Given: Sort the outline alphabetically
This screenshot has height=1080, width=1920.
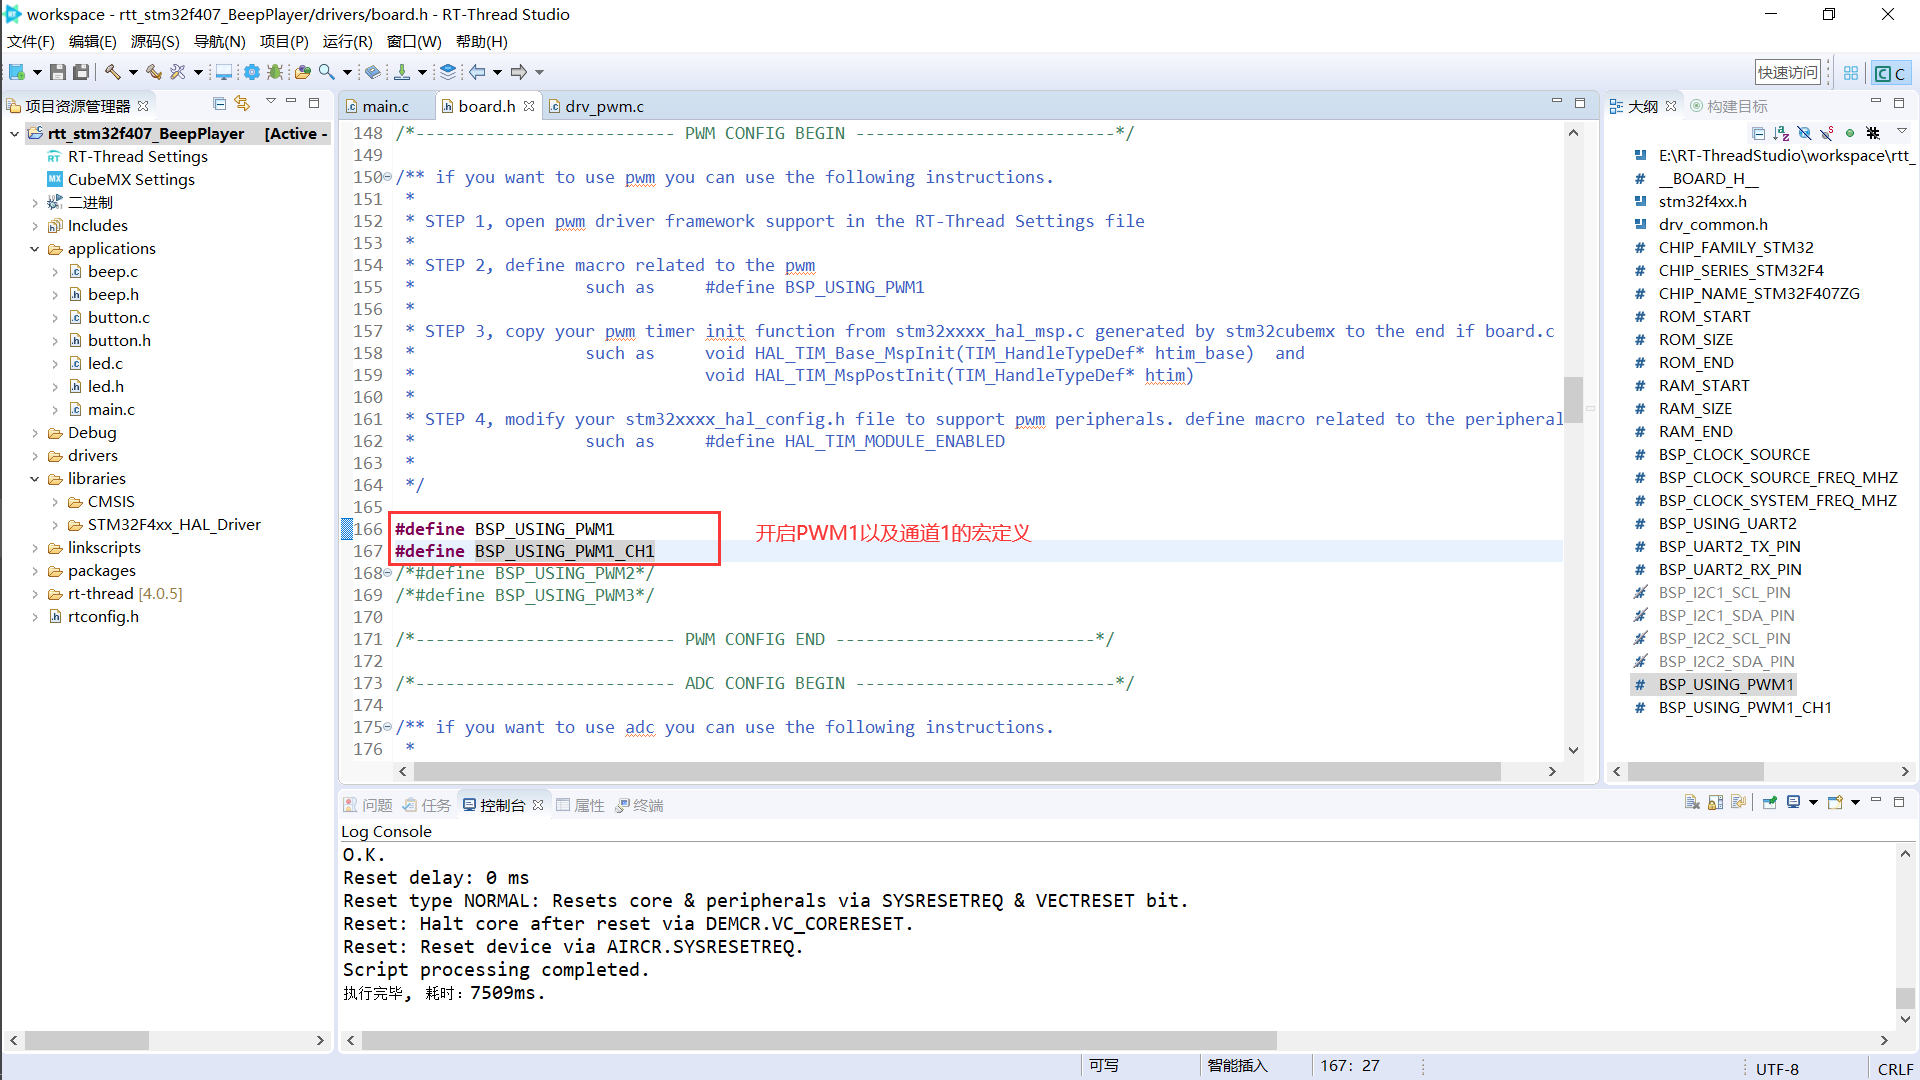Looking at the screenshot, I should tap(1781, 133).
